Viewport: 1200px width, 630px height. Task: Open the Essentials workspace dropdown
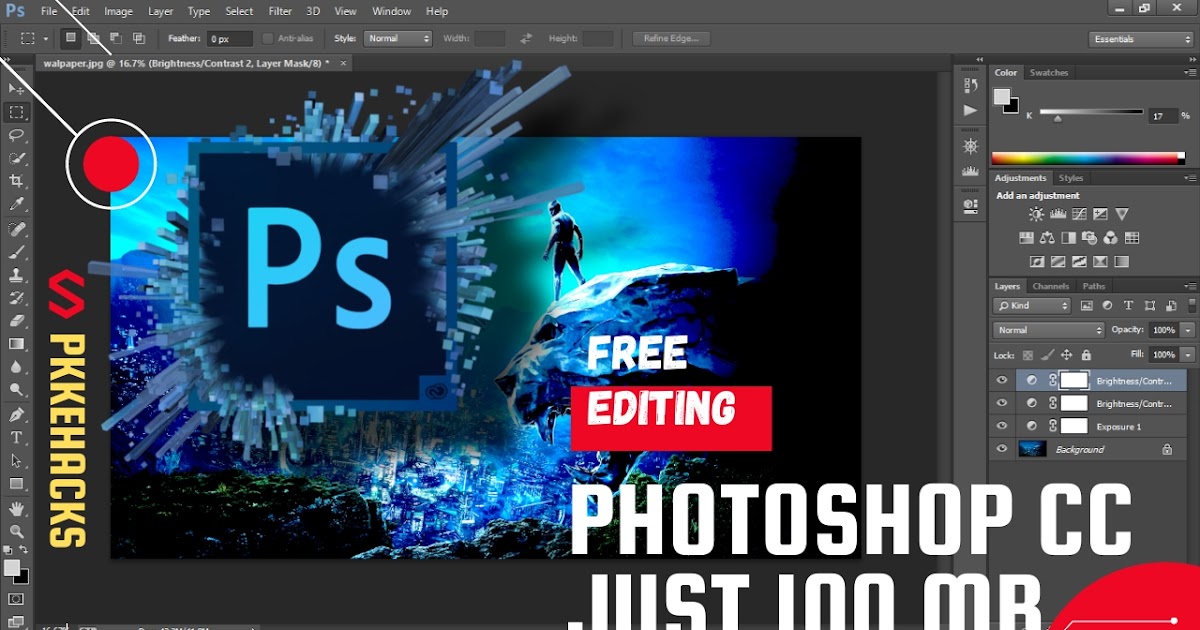tap(1141, 39)
